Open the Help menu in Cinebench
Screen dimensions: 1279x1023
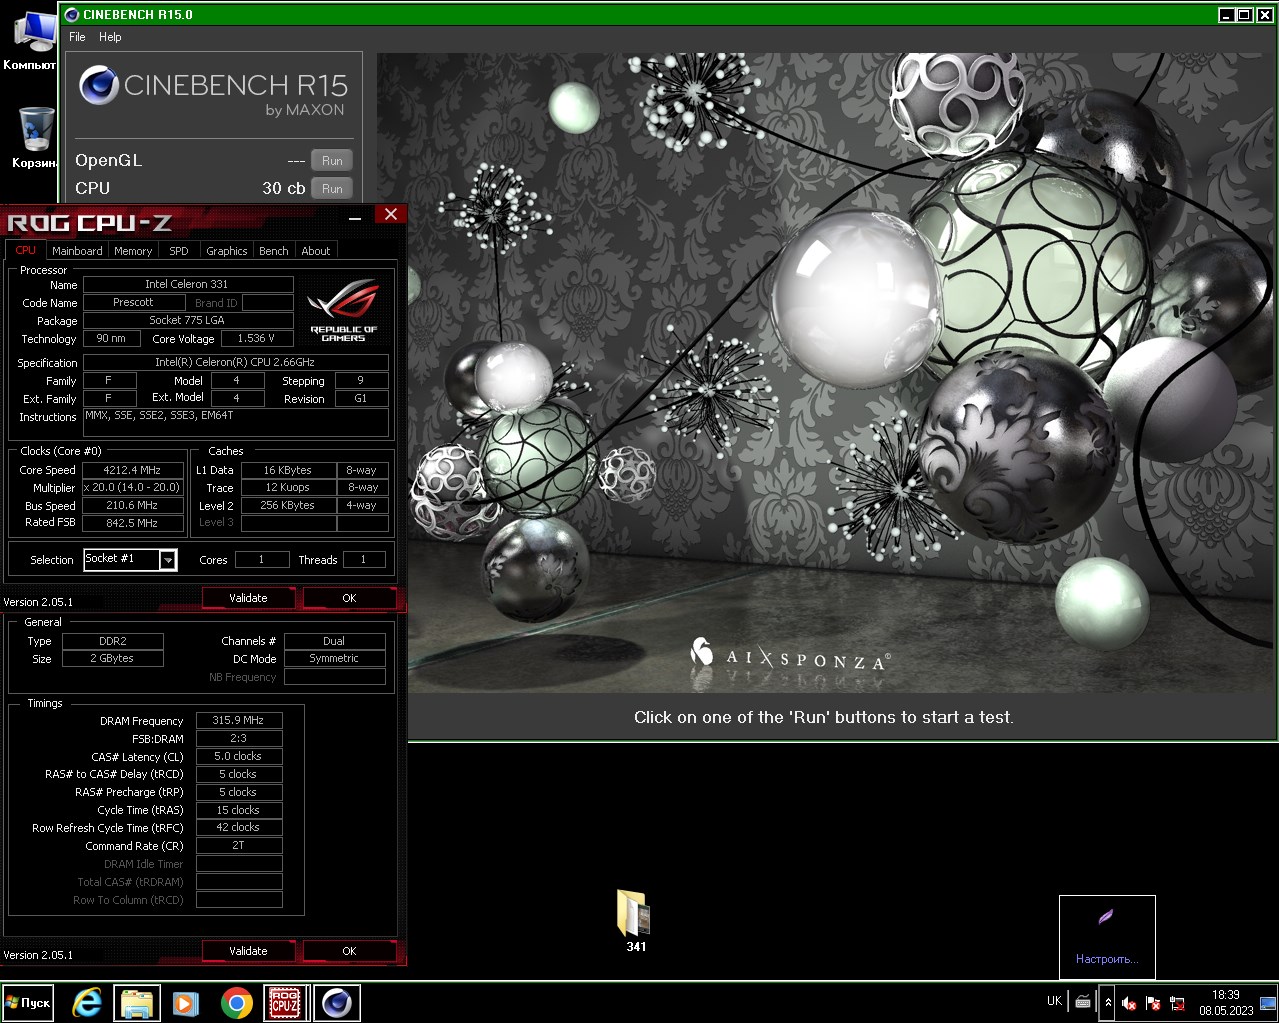pos(110,37)
